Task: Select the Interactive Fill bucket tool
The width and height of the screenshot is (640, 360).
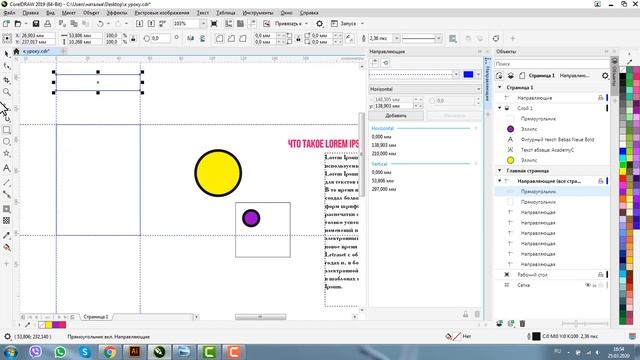Action: coord(7,247)
